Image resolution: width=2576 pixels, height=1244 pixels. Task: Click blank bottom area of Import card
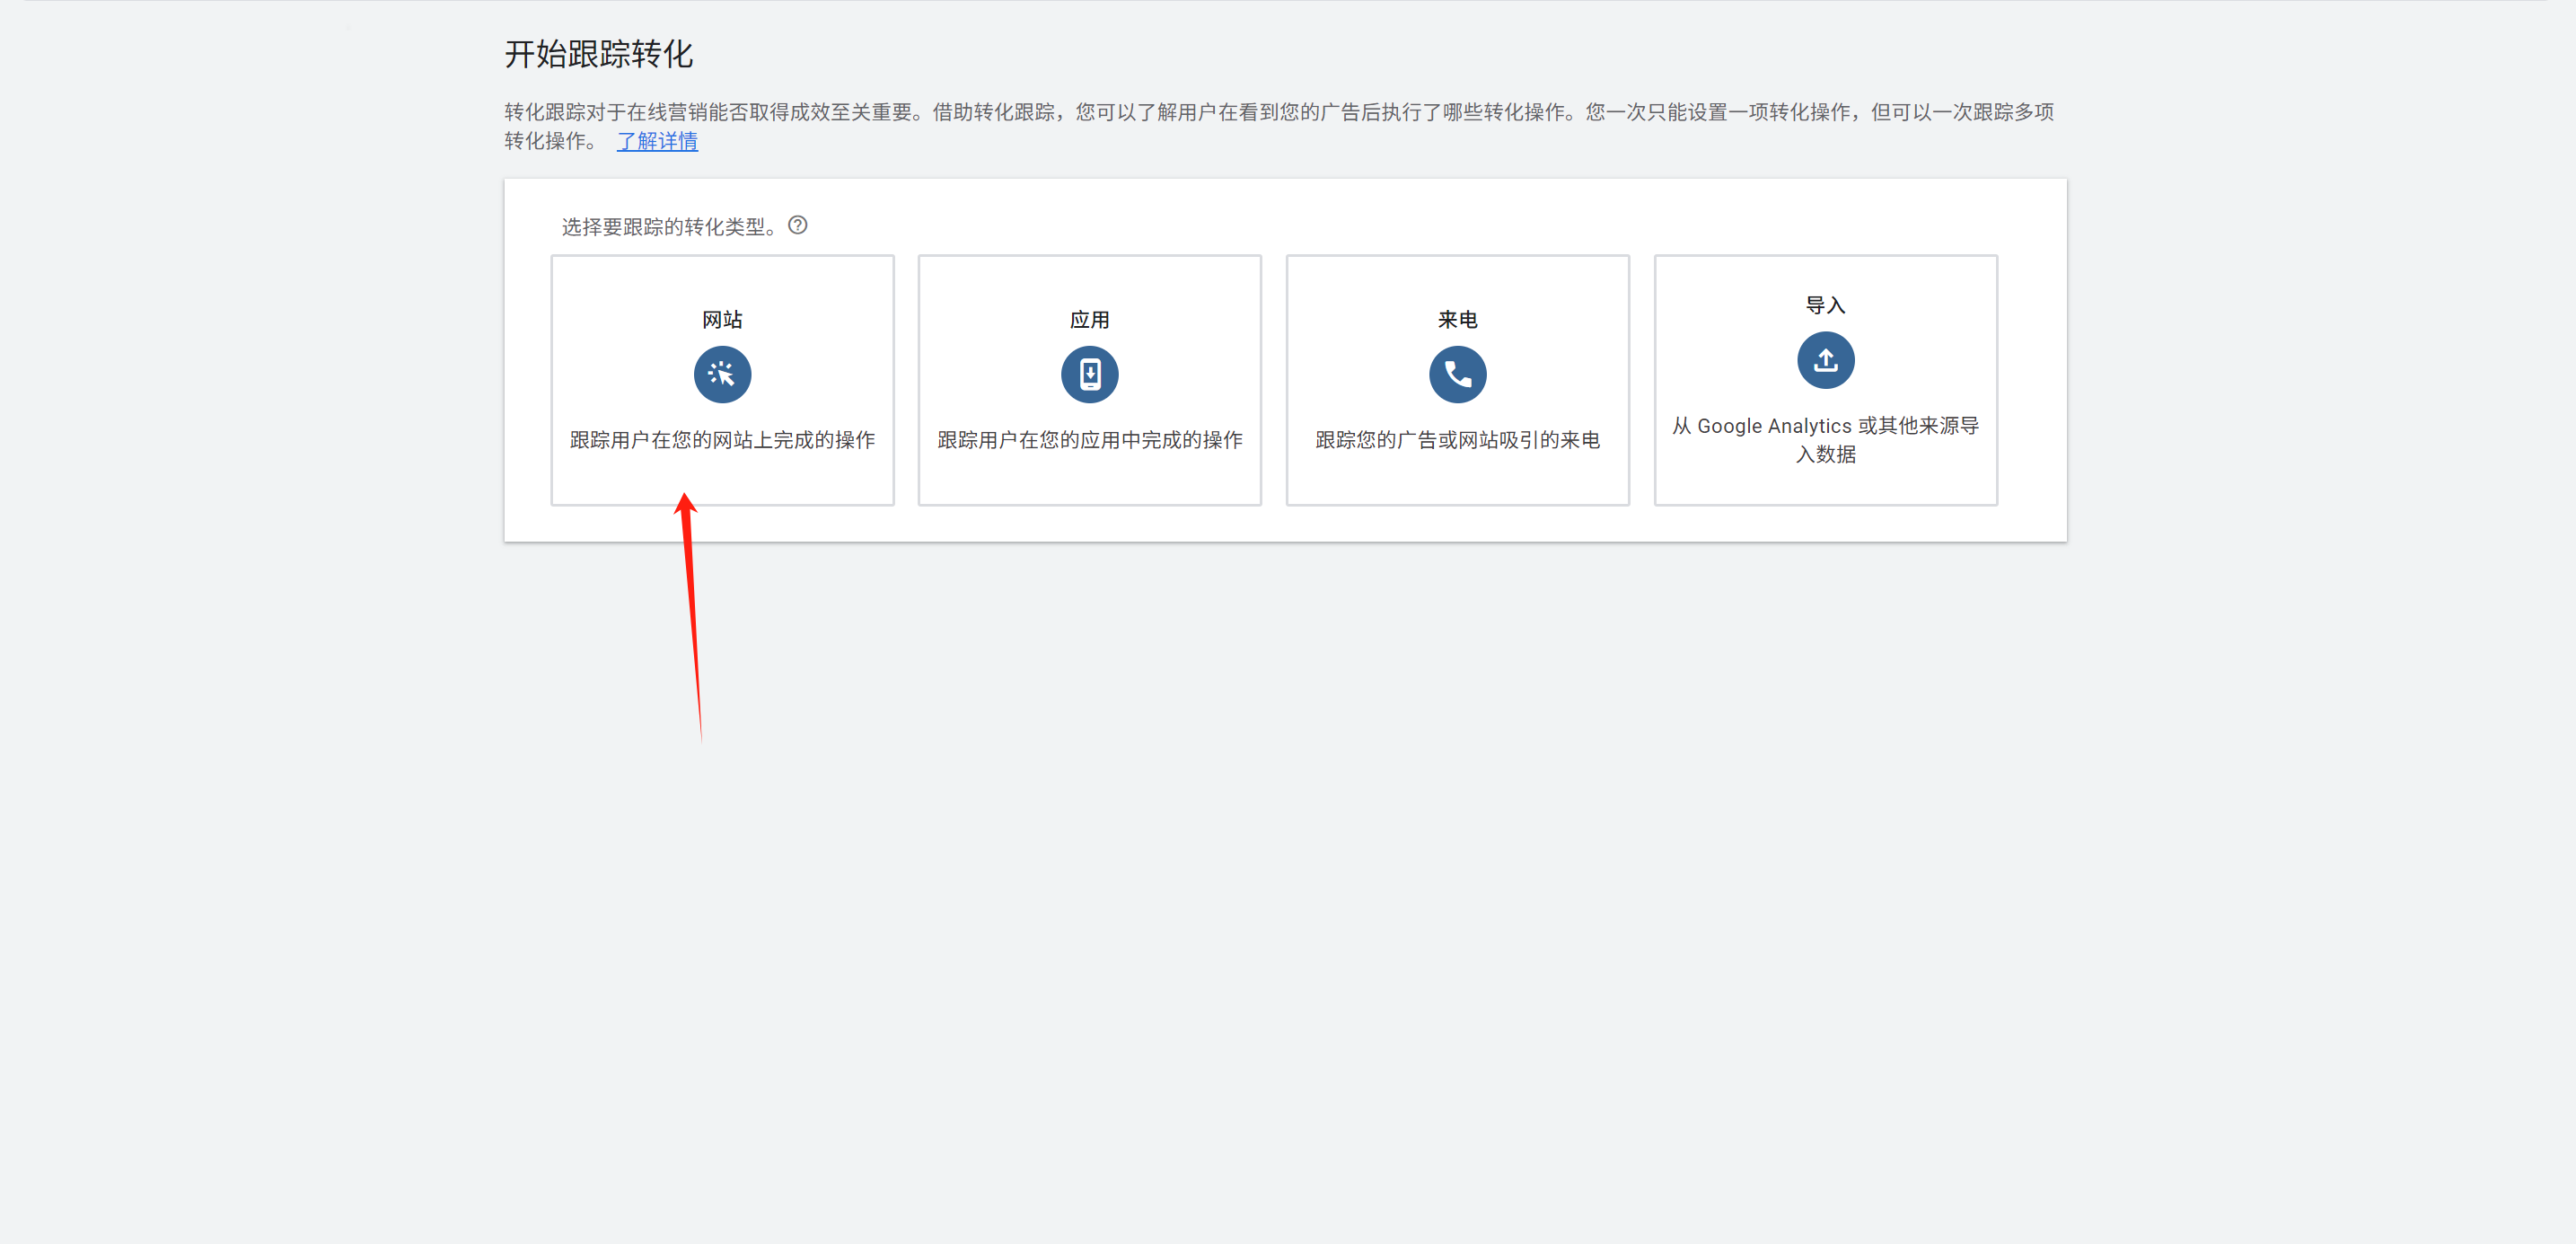tap(1825, 488)
